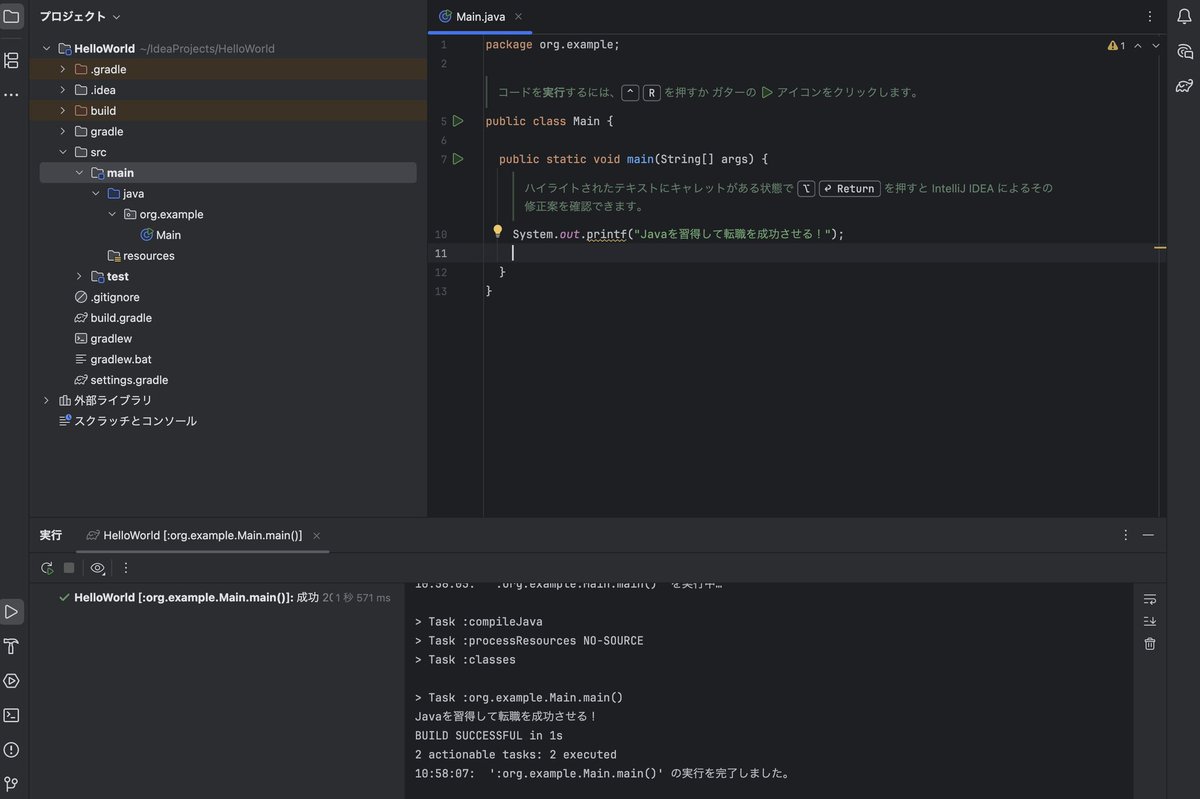The height and width of the screenshot is (799, 1200).
Task: Click the printf method call in code
Action: (604, 234)
